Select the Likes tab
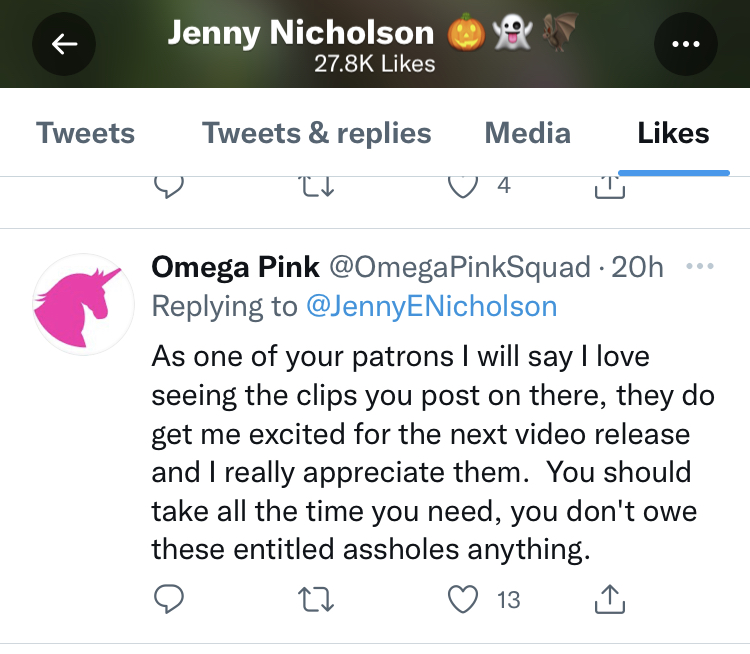Image resolution: width=750 pixels, height=654 pixels. click(673, 133)
